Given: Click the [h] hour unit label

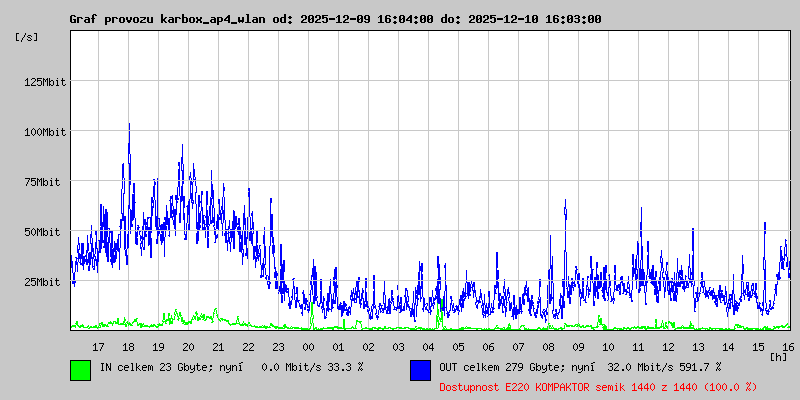Looking at the screenshot, I should click(x=778, y=356).
